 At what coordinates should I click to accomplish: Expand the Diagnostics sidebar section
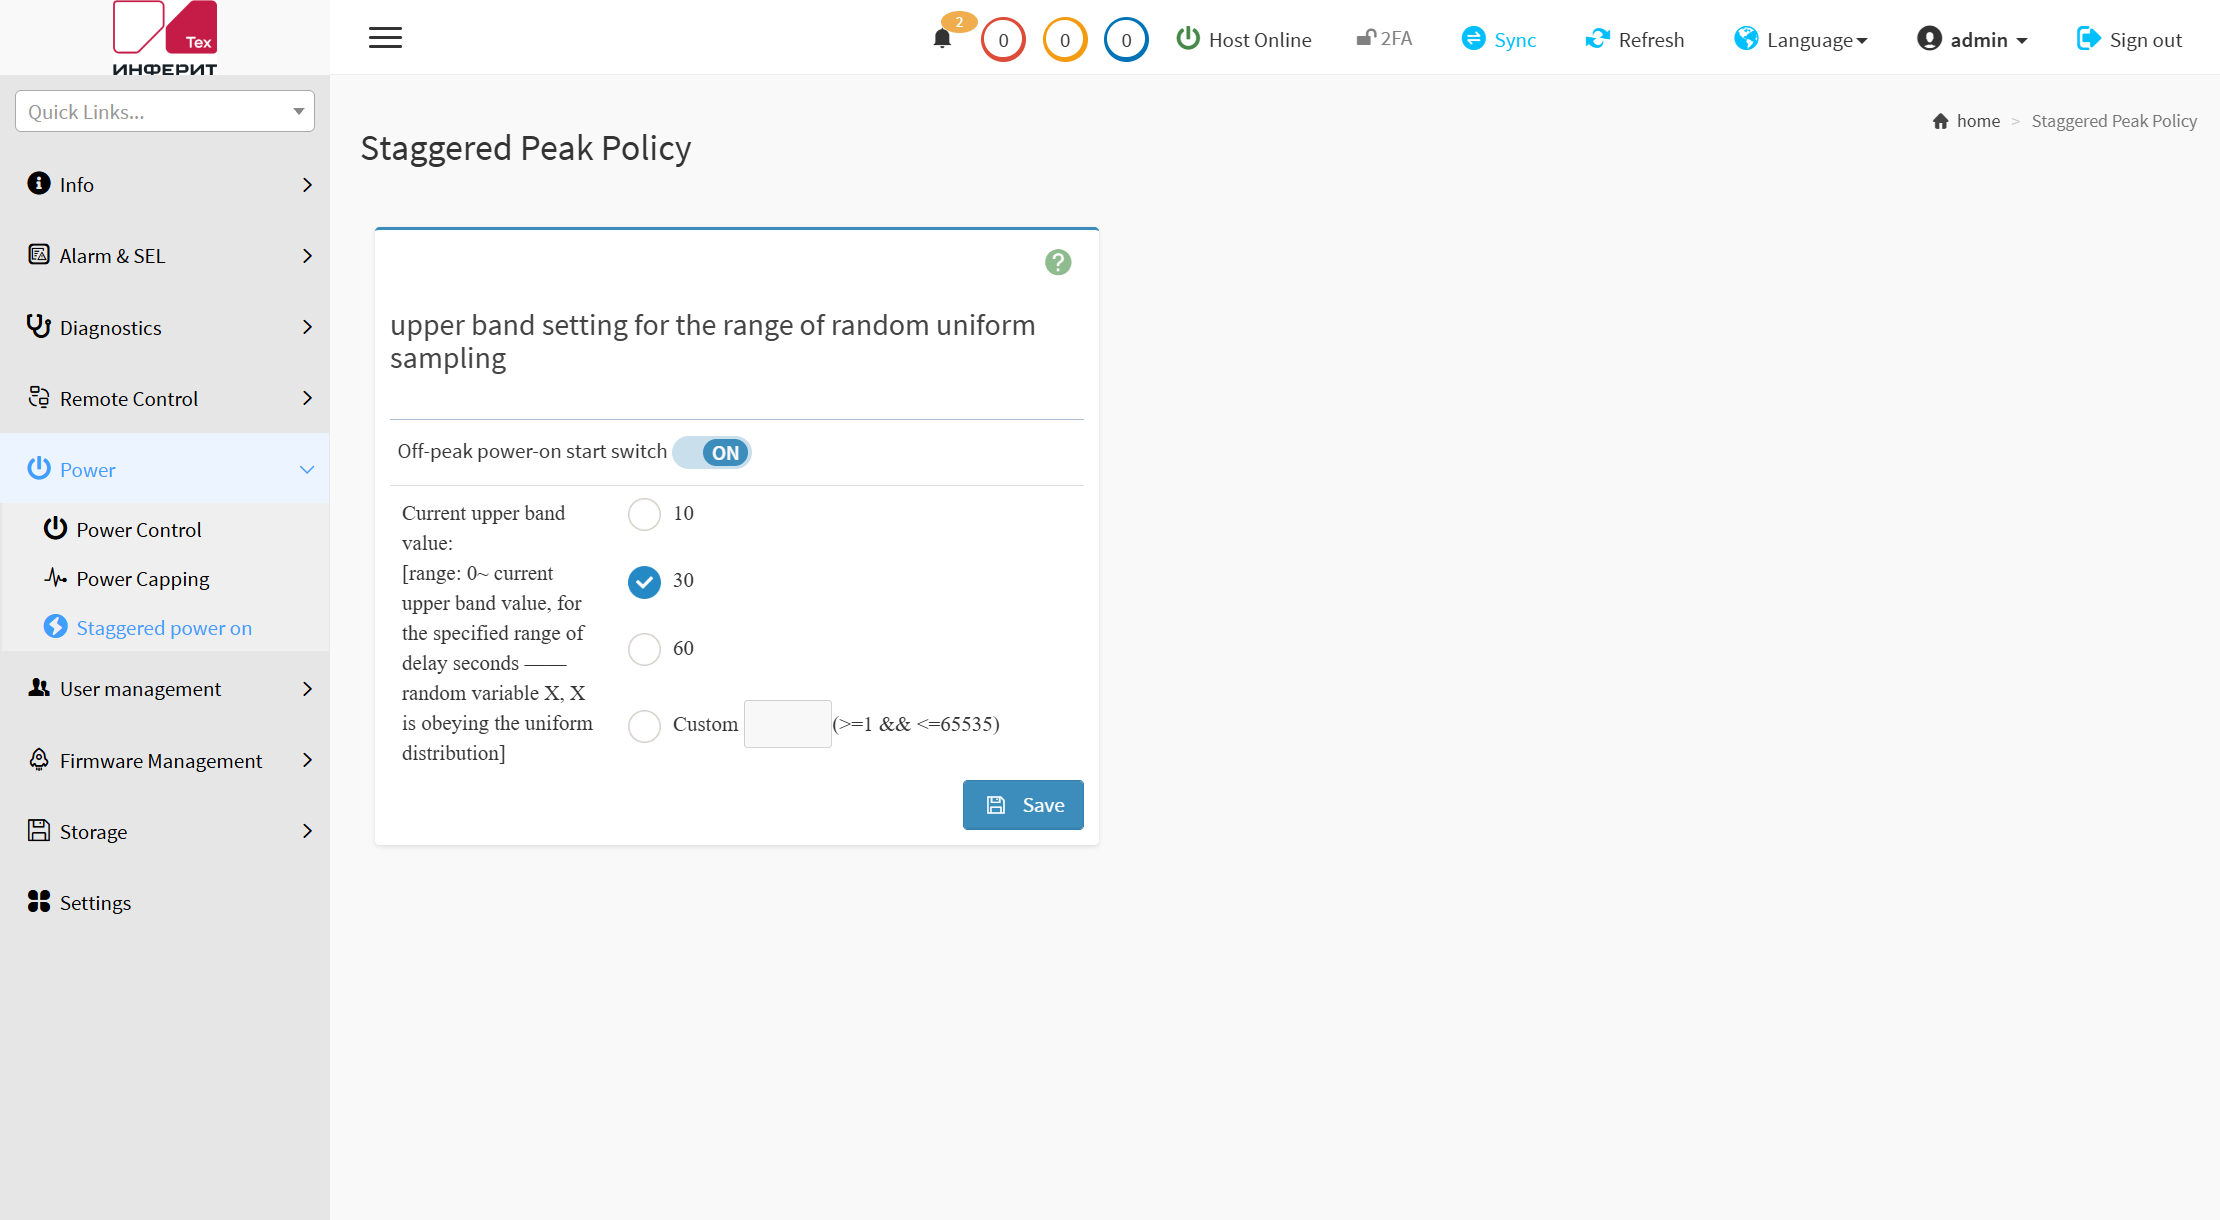(x=165, y=327)
